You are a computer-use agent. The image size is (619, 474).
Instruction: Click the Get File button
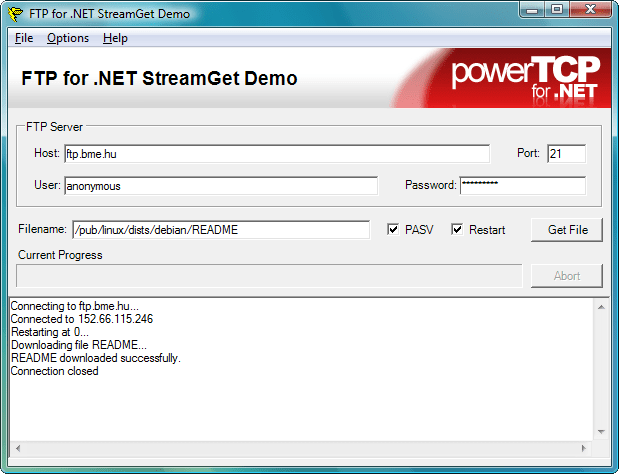coord(567,230)
